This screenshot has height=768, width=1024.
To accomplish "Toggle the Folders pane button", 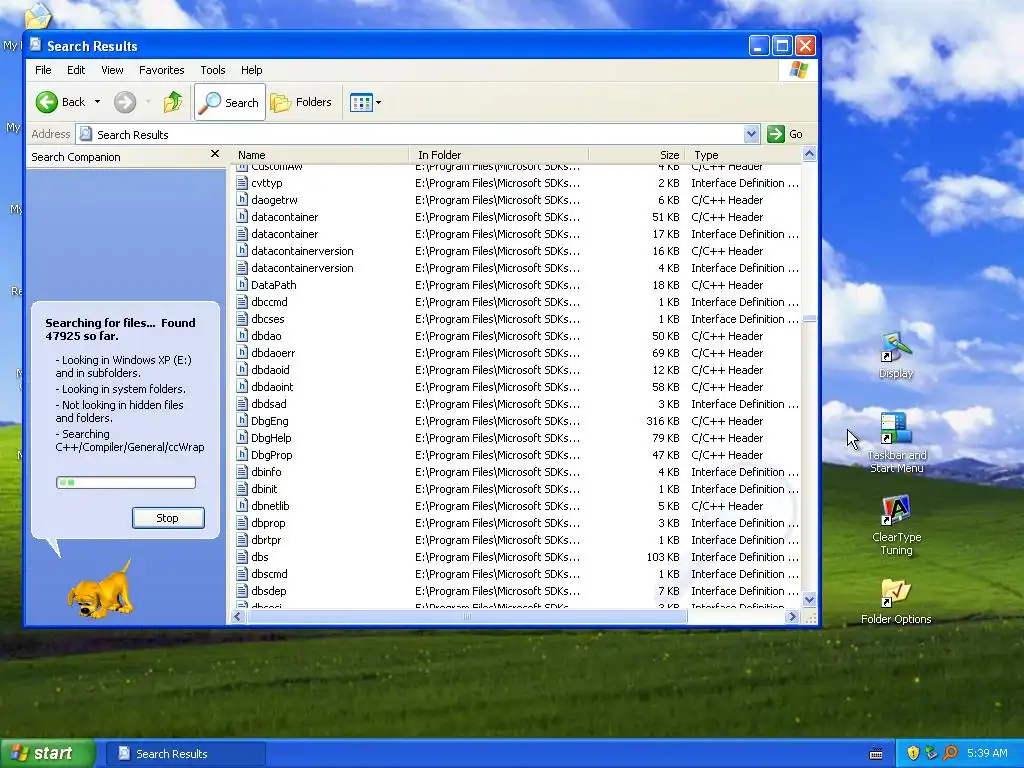I will click(x=301, y=102).
